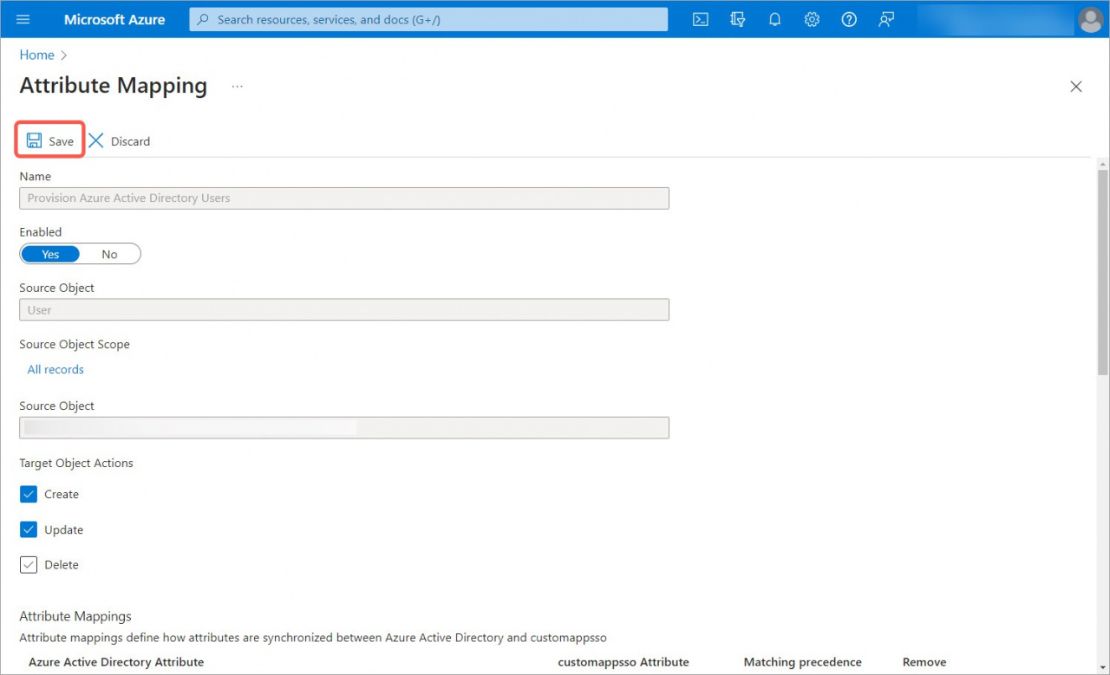
Task: Click the search magnifier icon
Action: coord(202,19)
